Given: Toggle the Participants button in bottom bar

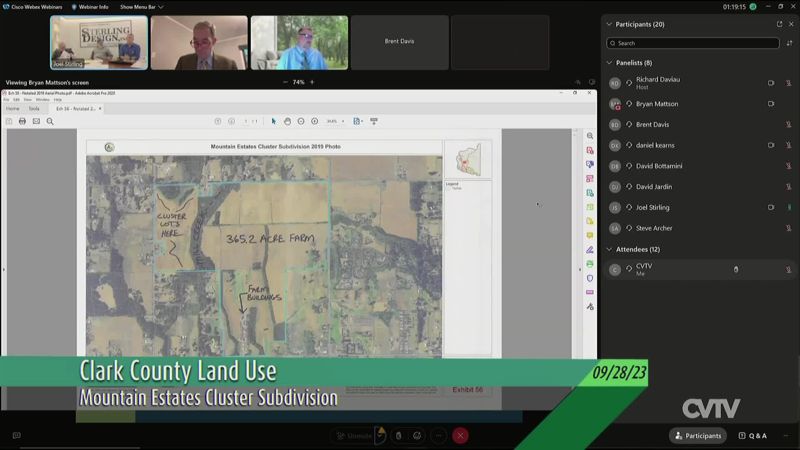Looking at the screenshot, I should (697, 436).
